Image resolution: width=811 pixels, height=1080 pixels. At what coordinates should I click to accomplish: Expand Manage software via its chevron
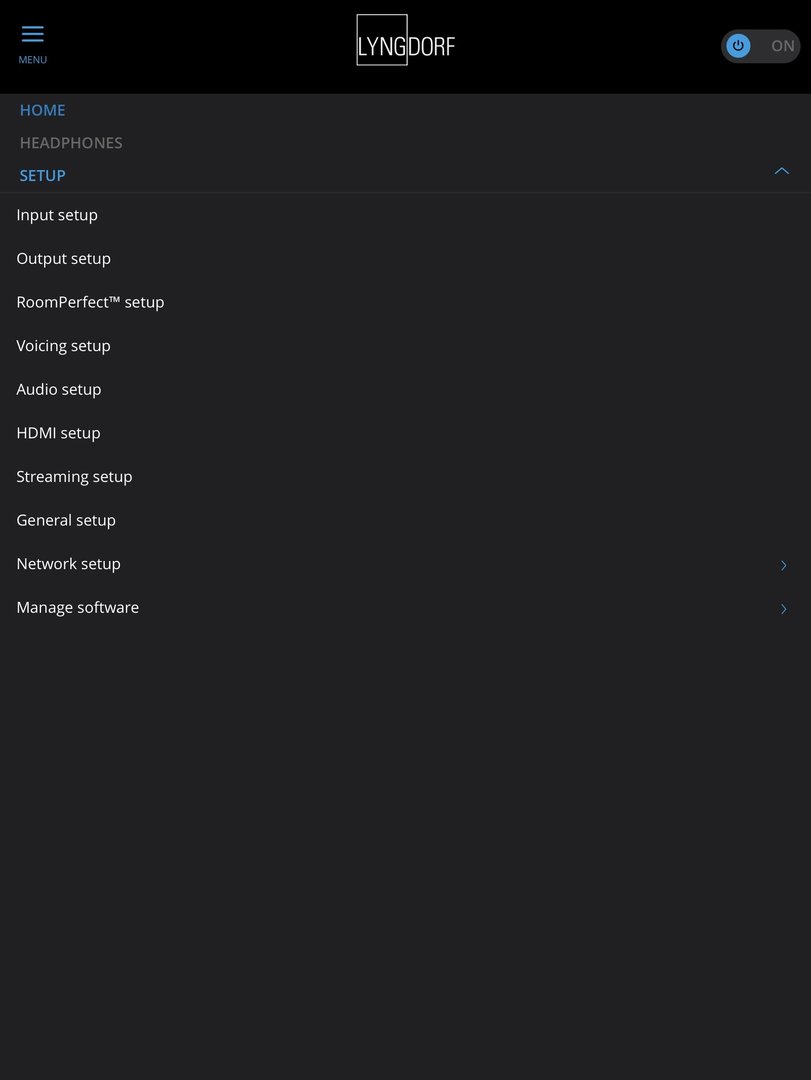tap(784, 608)
